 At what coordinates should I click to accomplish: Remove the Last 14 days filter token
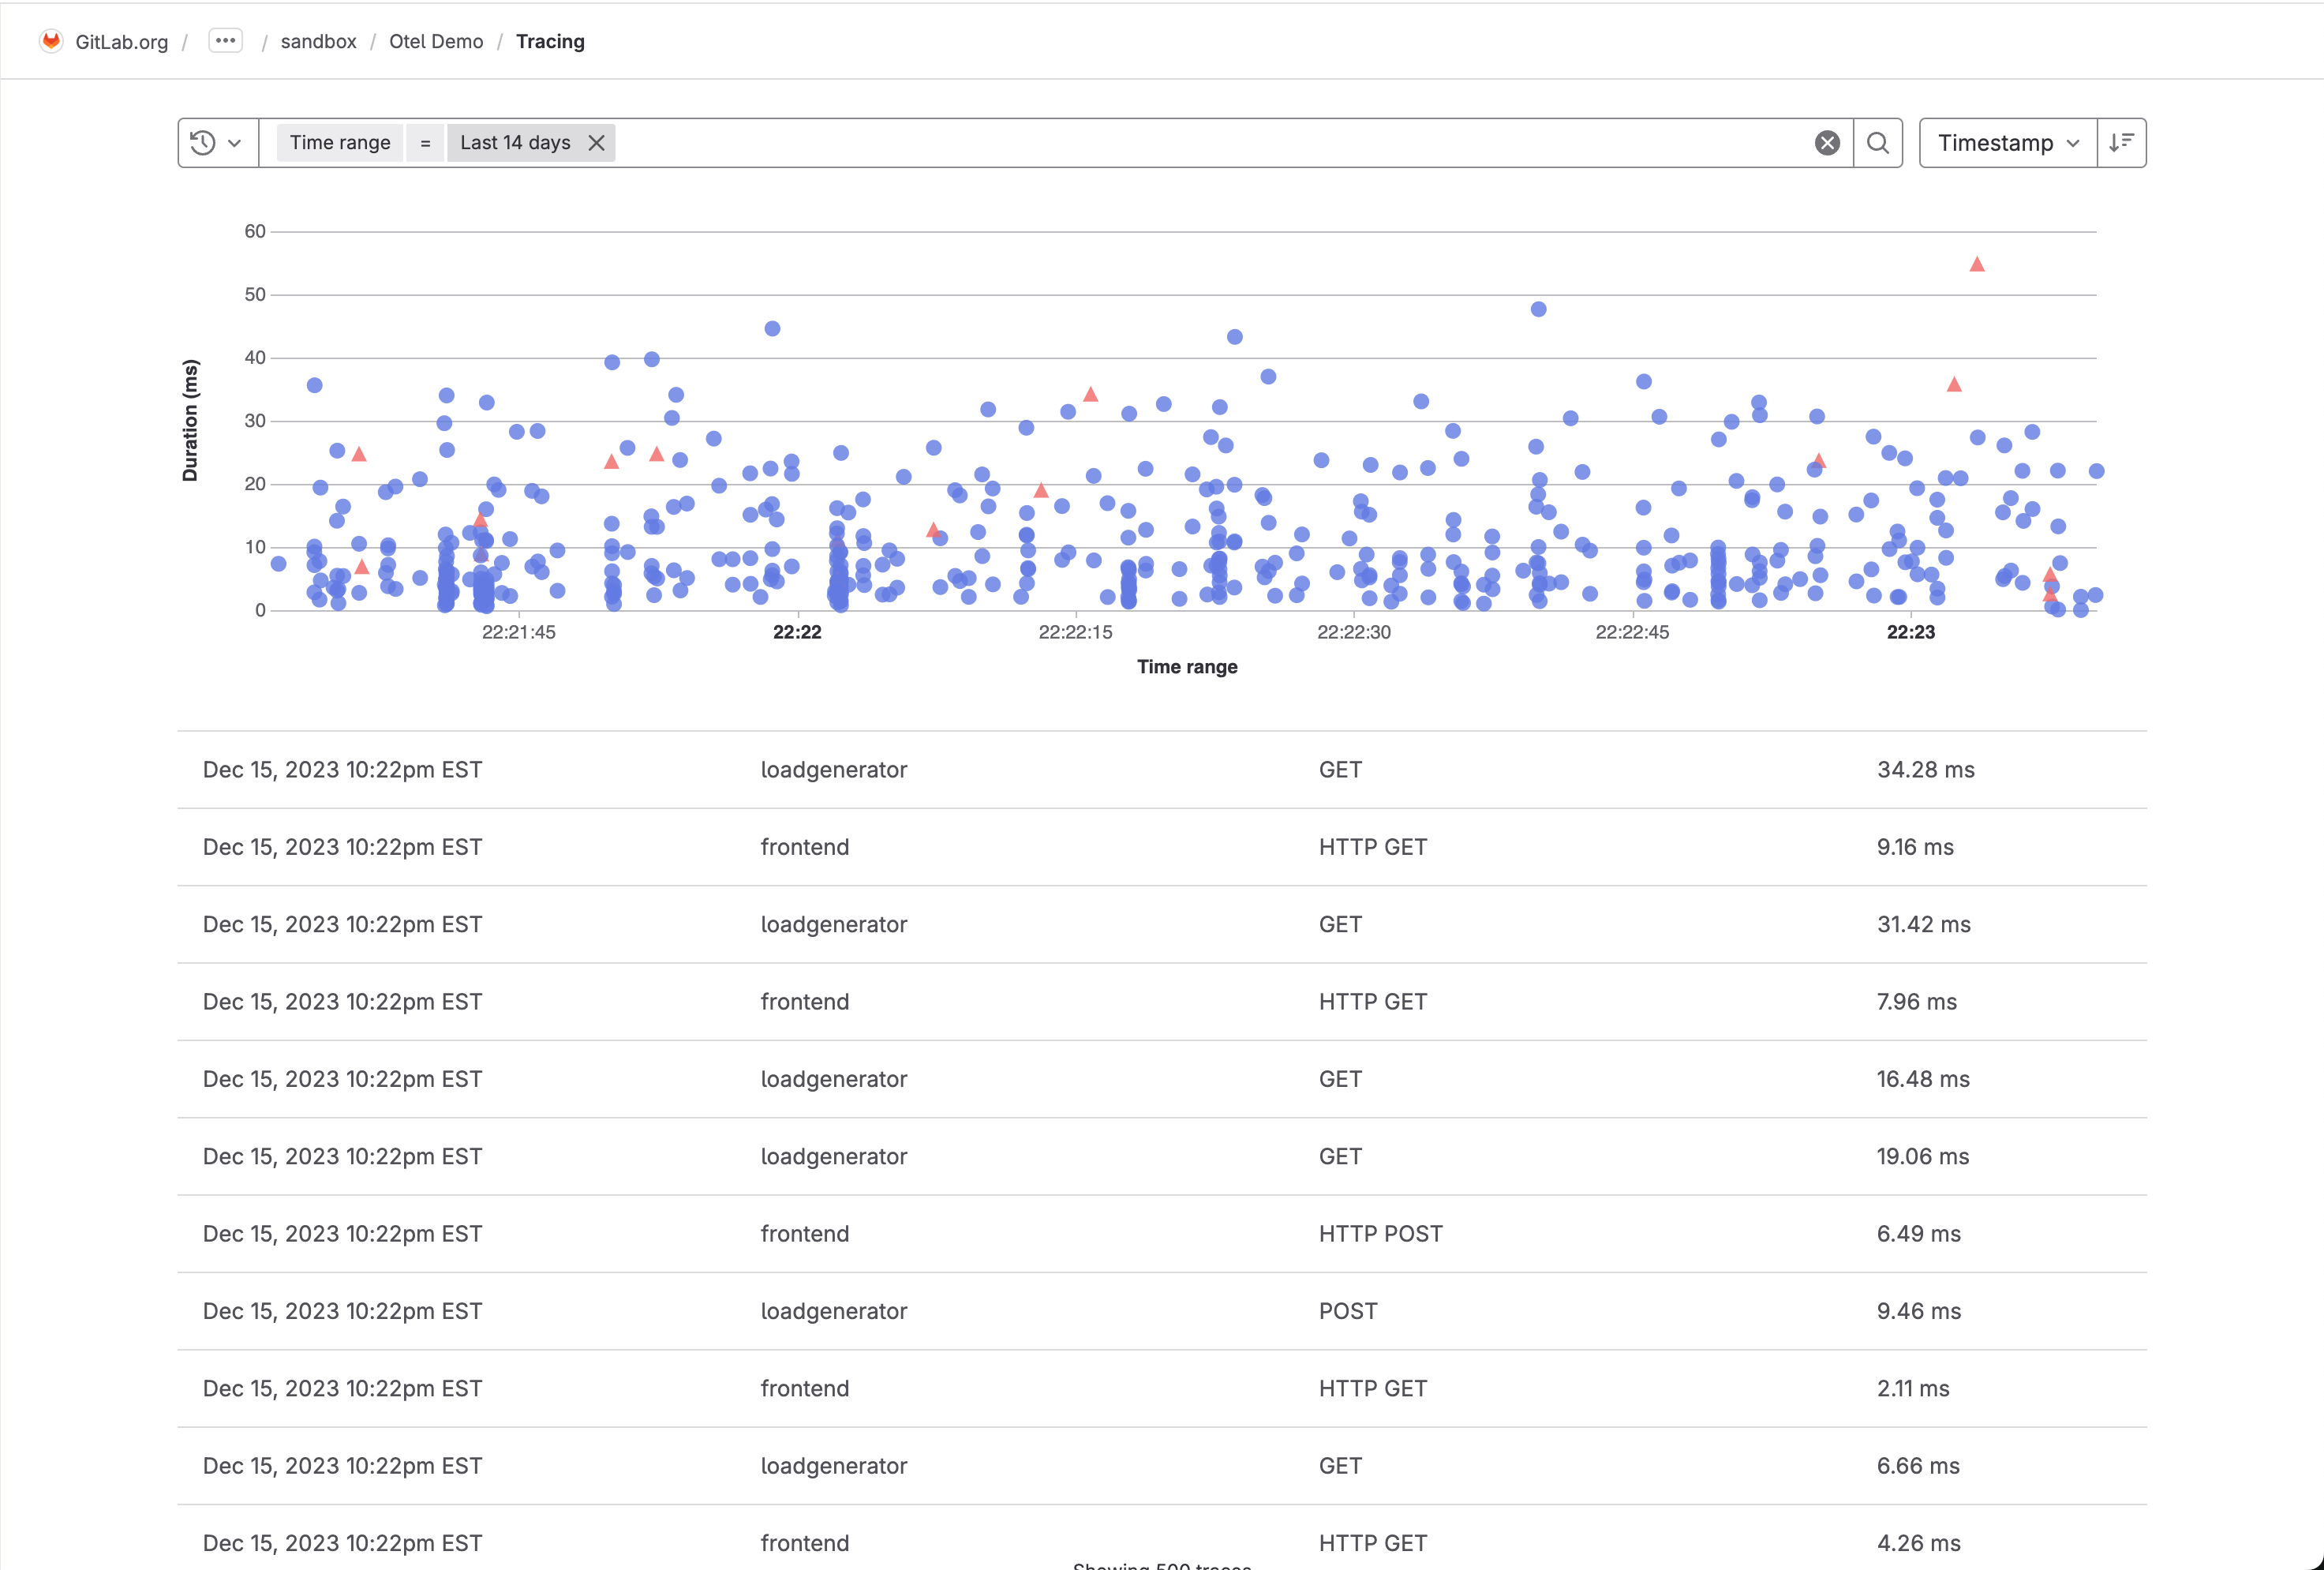point(597,143)
